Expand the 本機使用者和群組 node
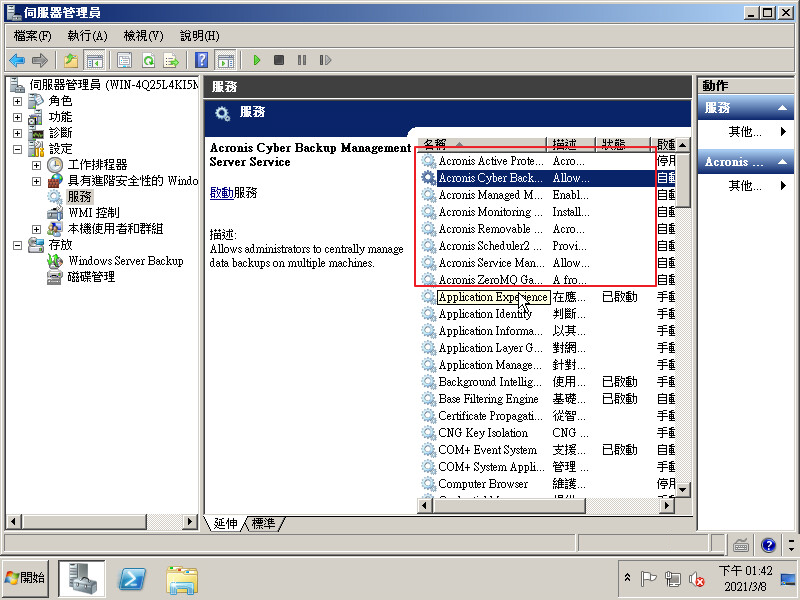Viewport: 800px width, 600px height. 36,229
